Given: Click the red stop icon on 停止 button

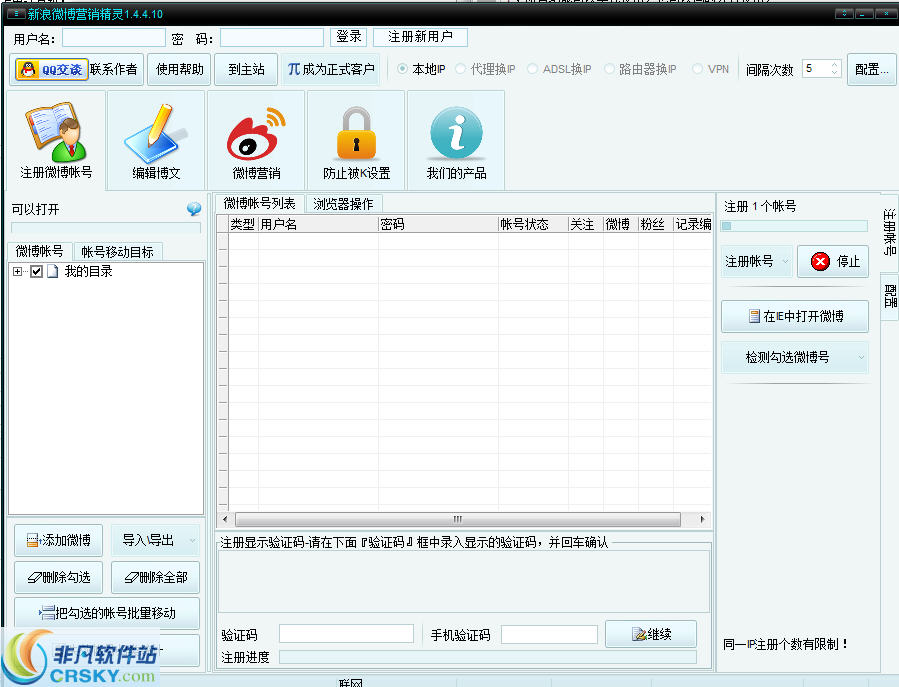Looking at the screenshot, I should 820,261.
